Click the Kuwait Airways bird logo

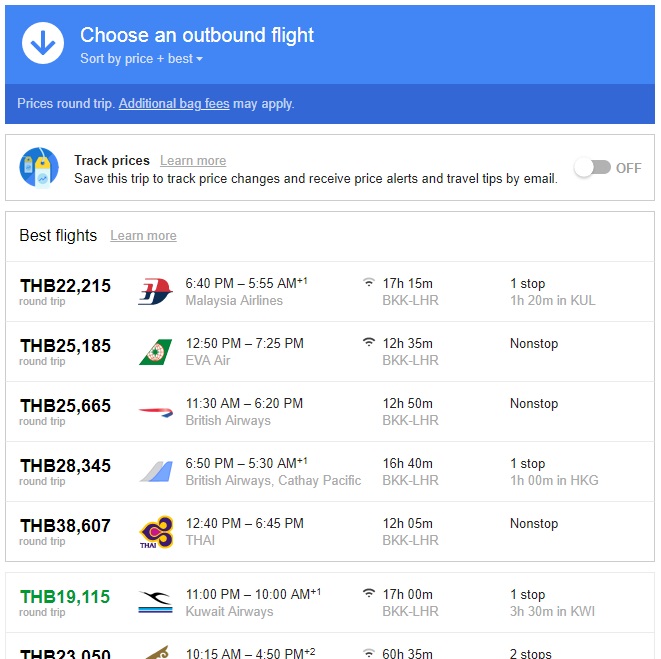[155, 602]
